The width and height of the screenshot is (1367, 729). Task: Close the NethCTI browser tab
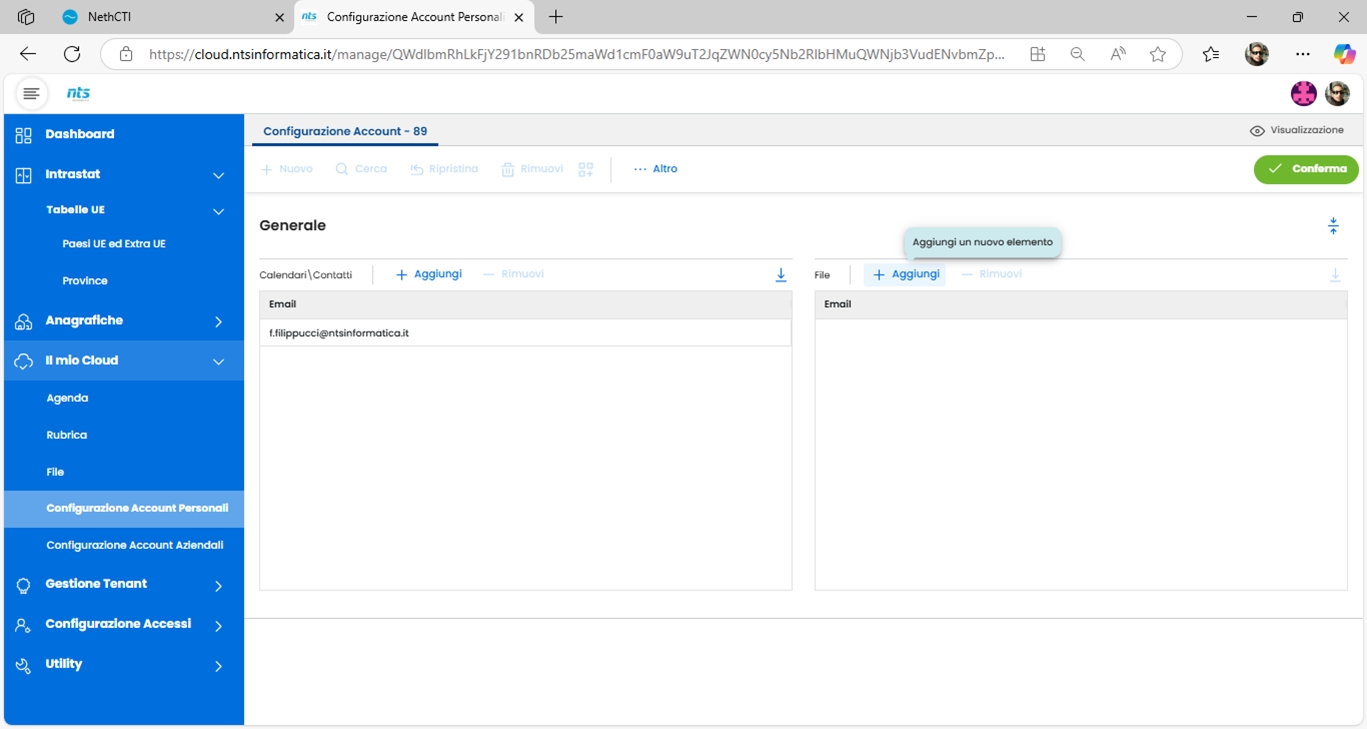278,18
